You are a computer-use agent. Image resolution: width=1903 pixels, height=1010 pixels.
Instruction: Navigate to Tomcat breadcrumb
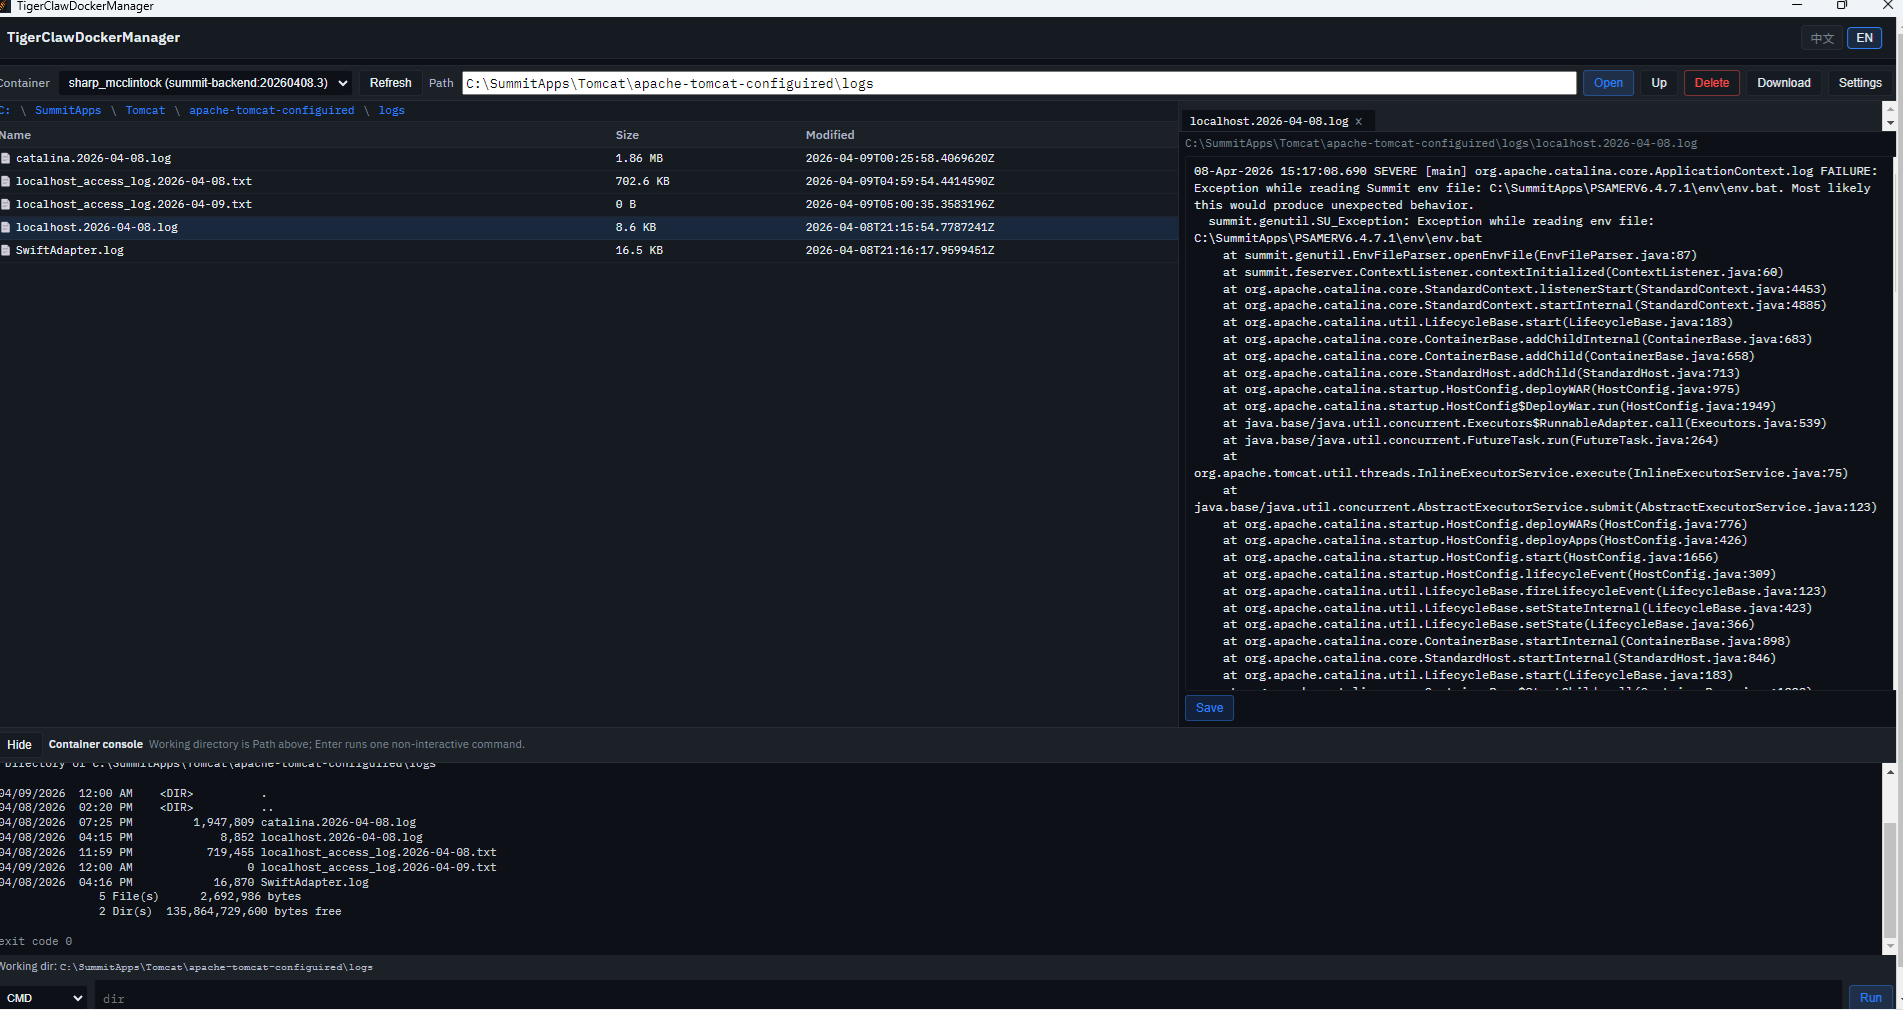(145, 111)
